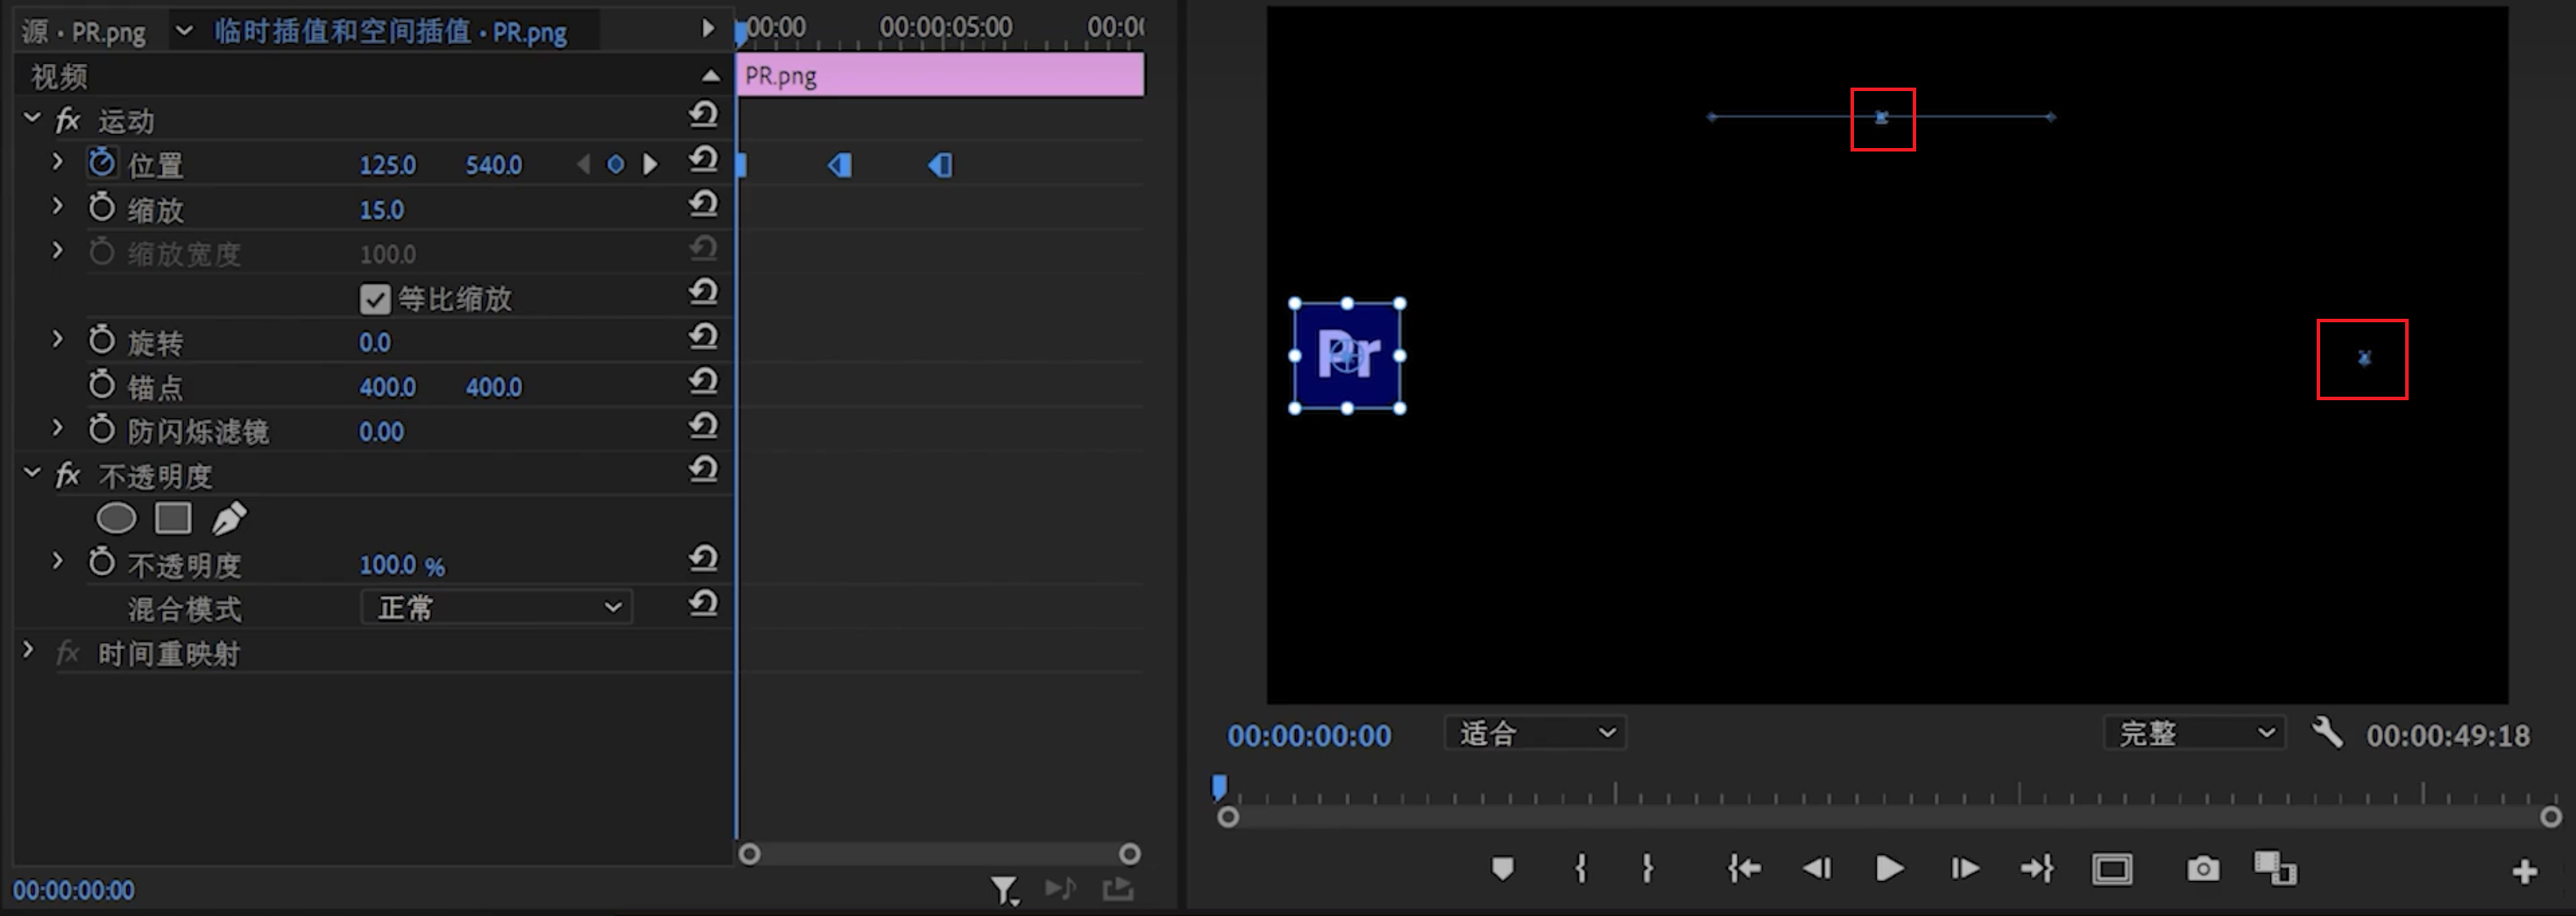Viewport: 2576px width, 916px height.
Task: Toggle animation stopwatch for 位置
Action: (102, 163)
